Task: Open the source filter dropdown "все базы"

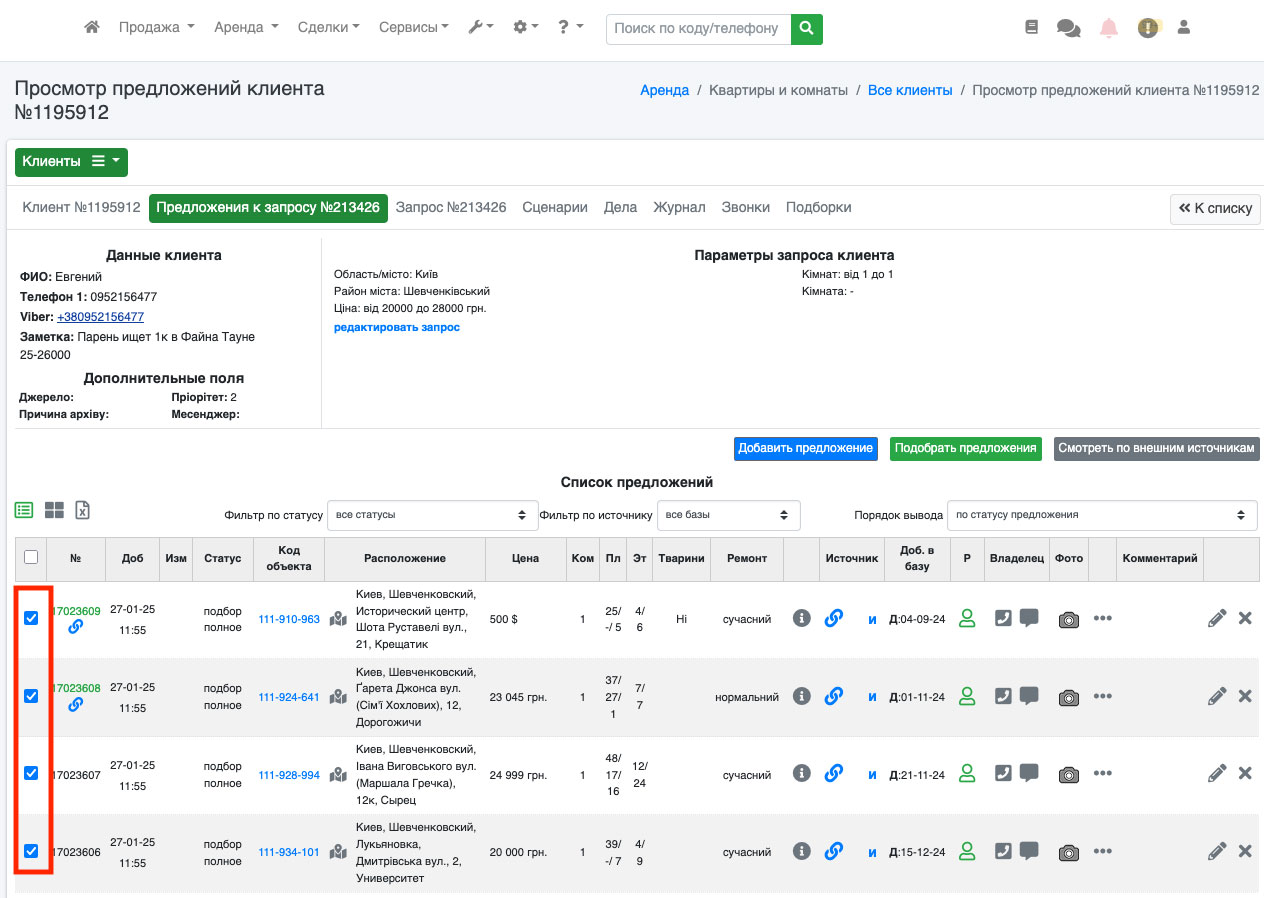Action: [728, 515]
